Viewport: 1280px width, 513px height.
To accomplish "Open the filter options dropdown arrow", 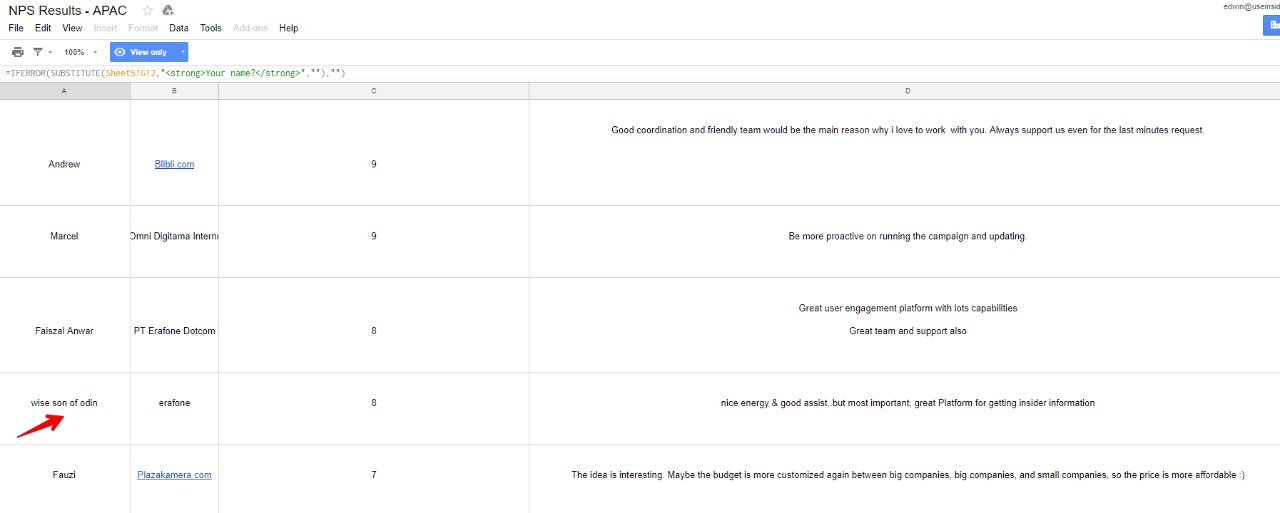I will [49, 52].
